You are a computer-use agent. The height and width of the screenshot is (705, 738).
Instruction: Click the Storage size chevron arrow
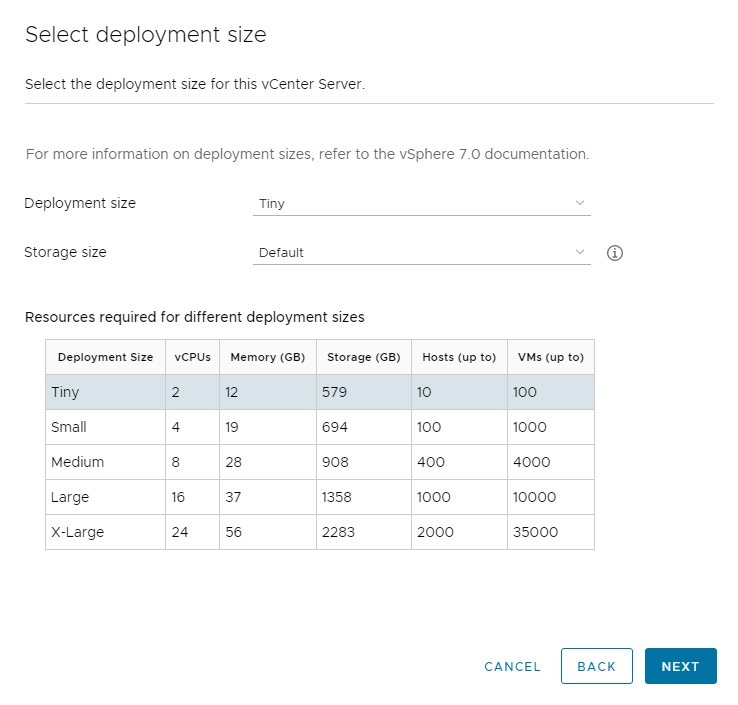pos(580,253)
